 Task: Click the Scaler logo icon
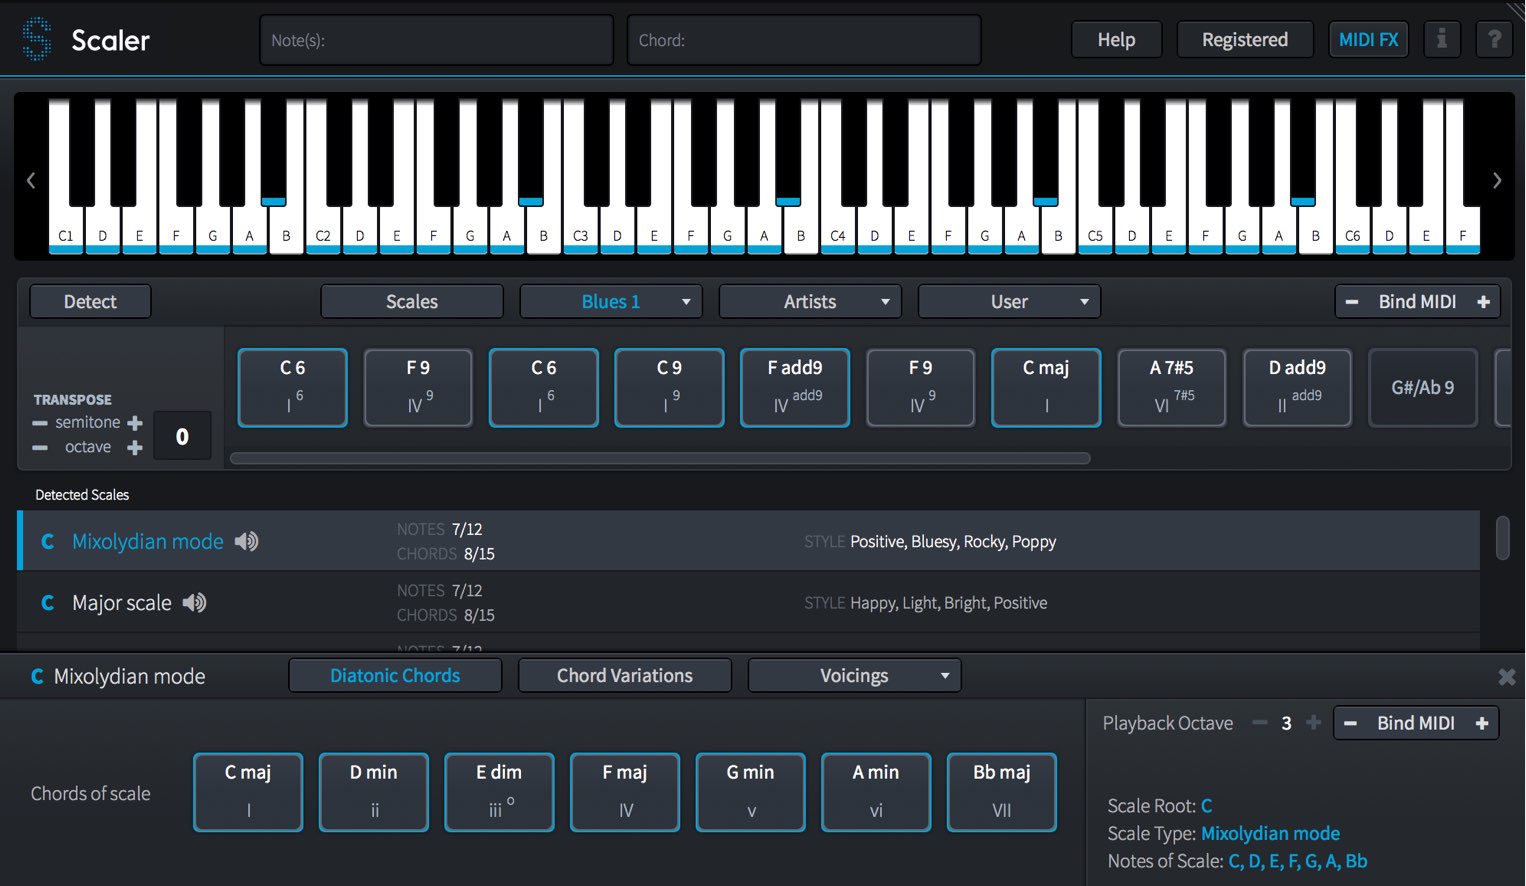coord(37,39)
